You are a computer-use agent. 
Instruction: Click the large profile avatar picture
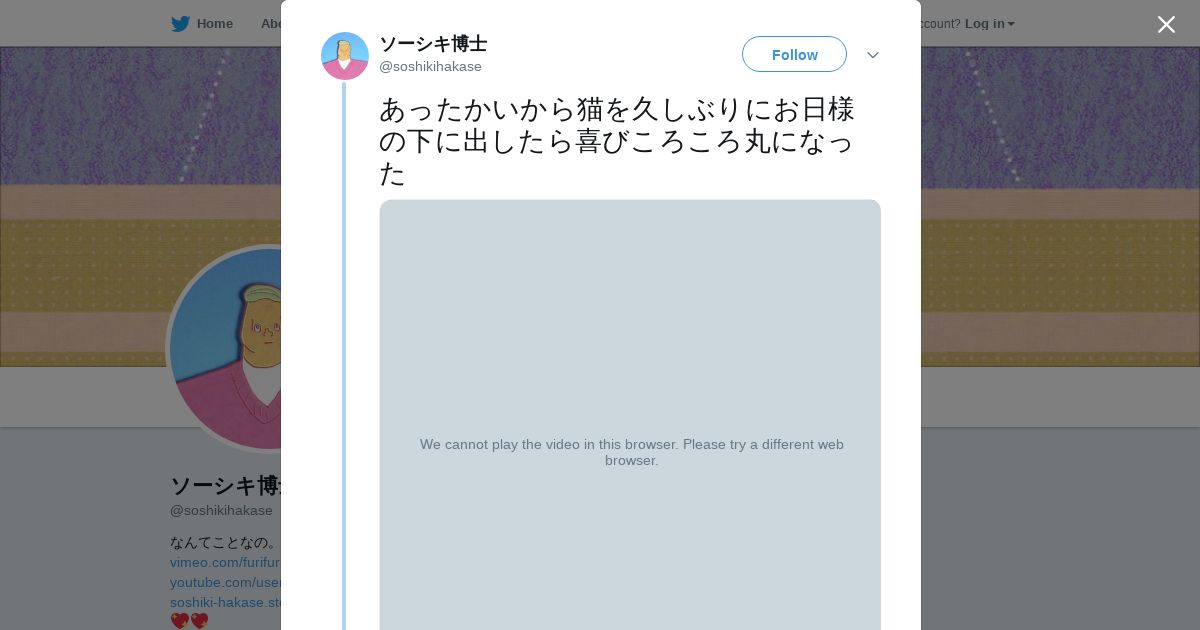point(226,350)
